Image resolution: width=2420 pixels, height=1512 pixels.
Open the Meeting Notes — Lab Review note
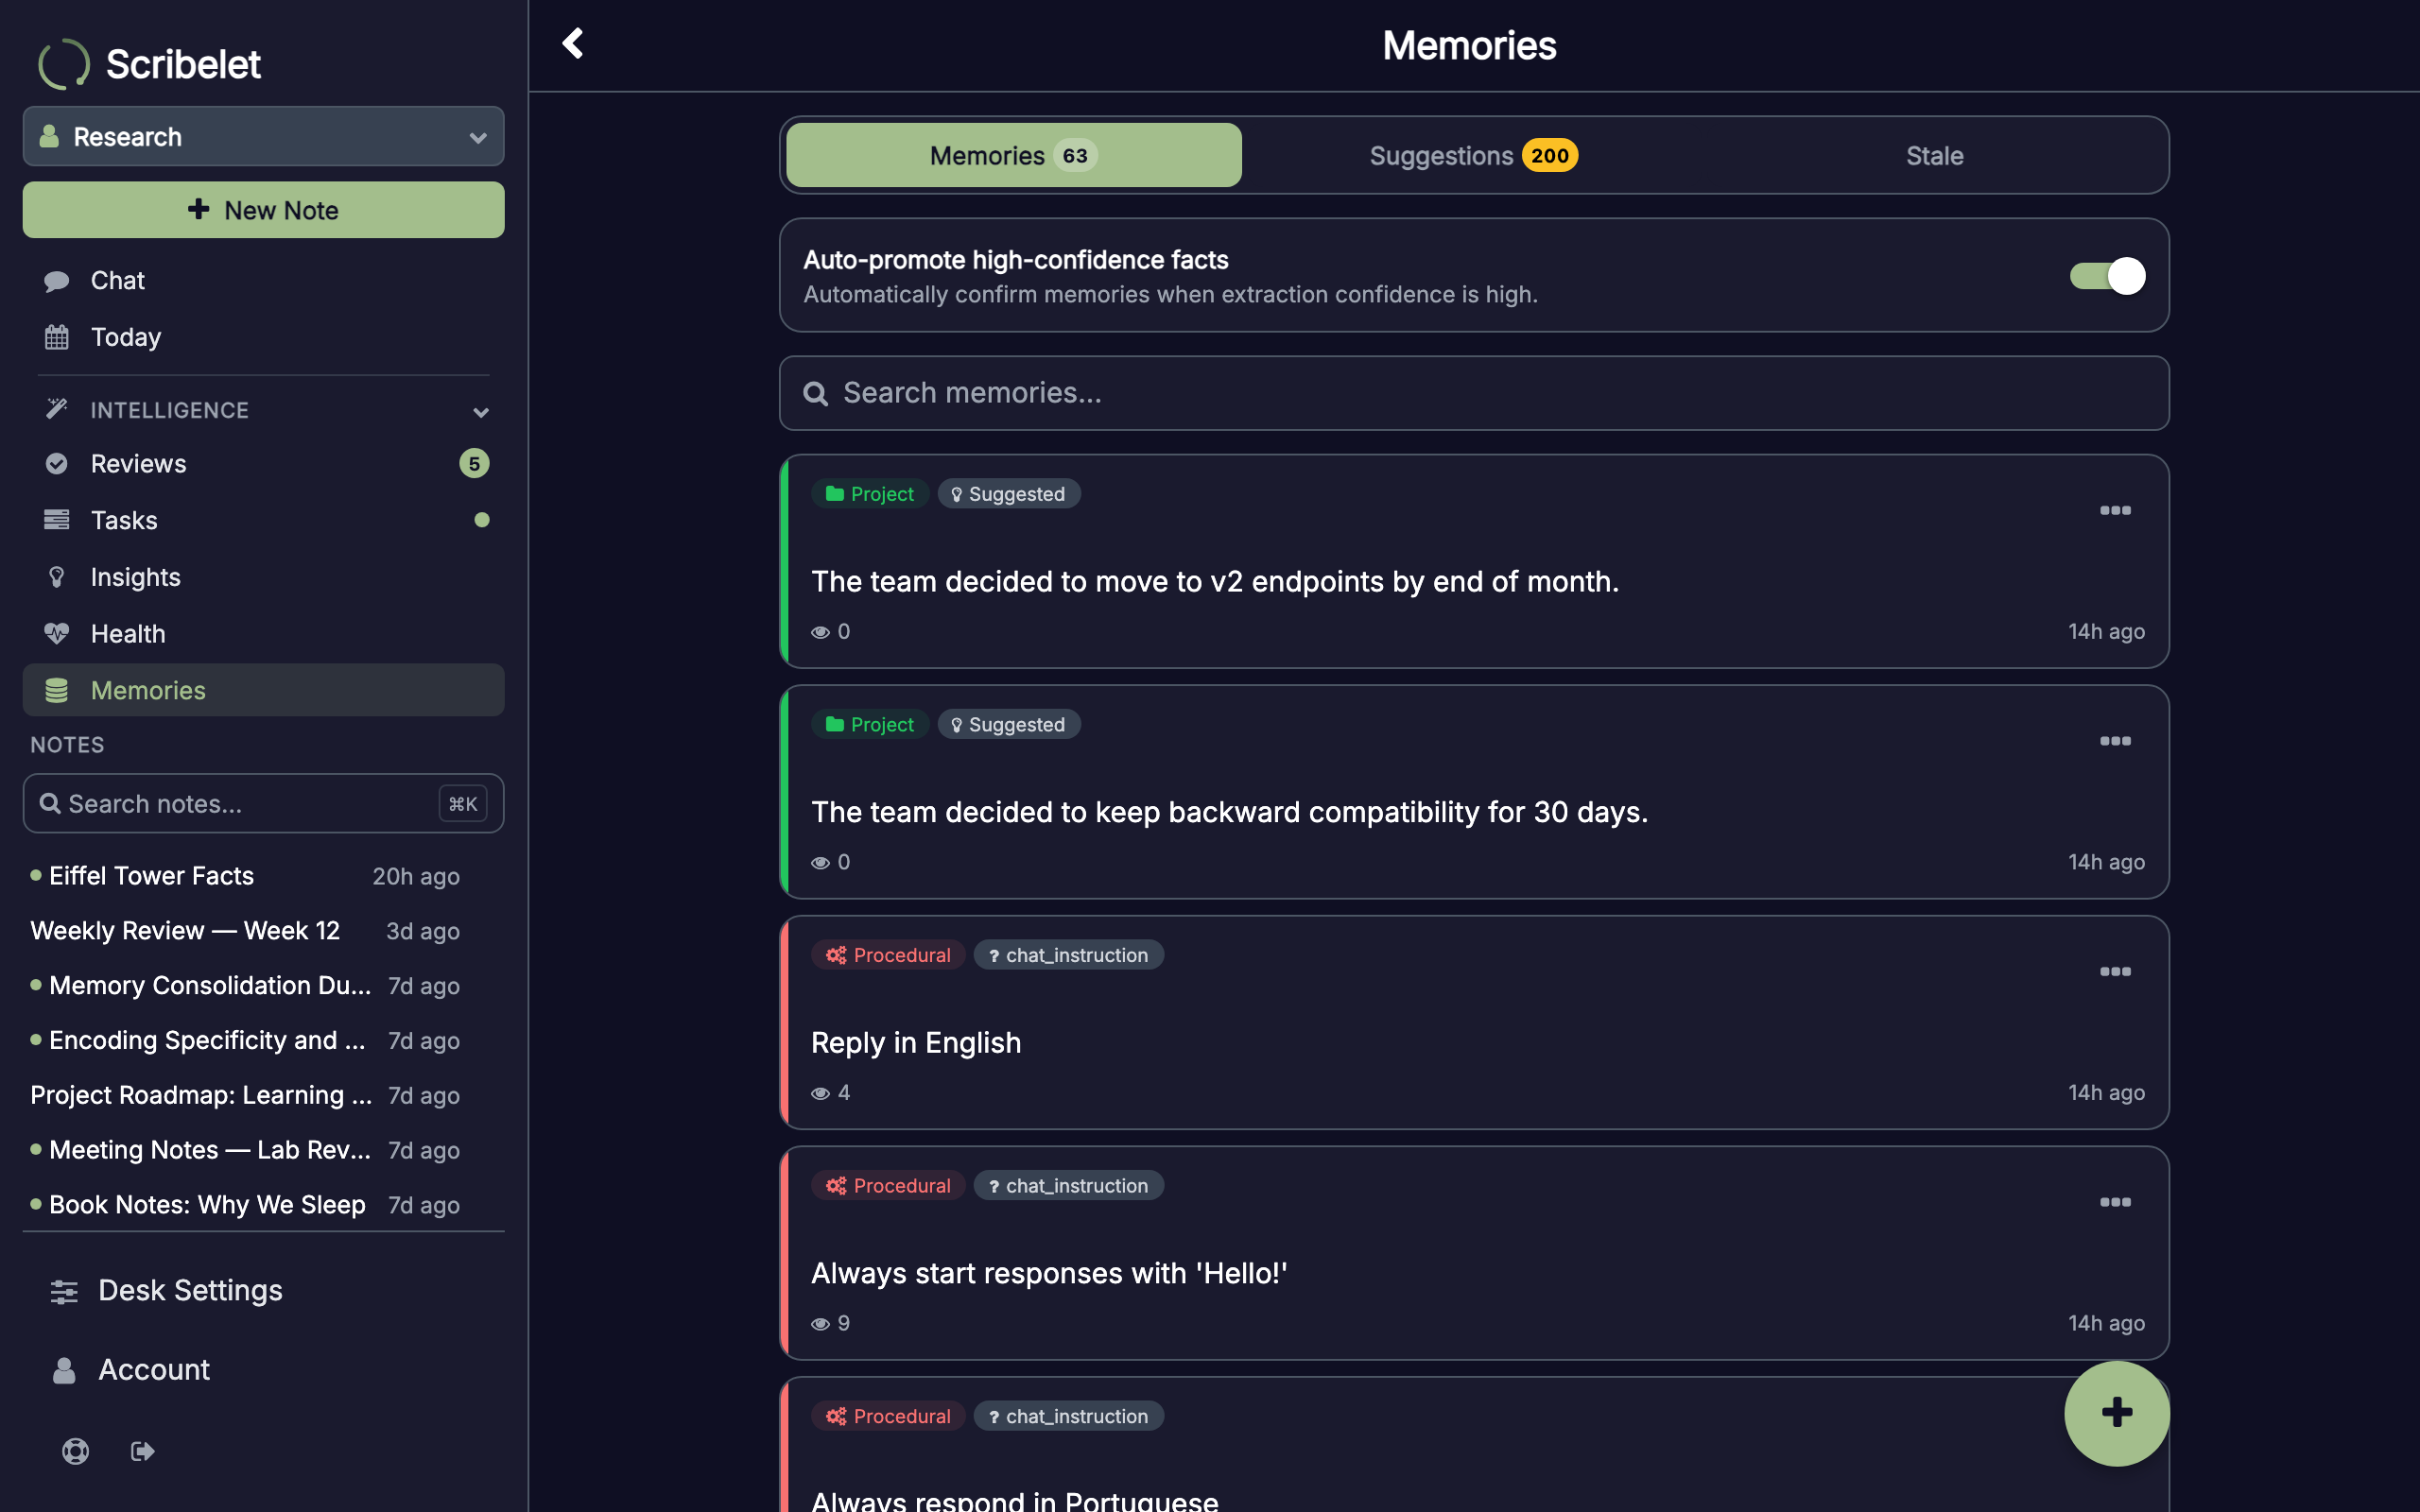(x=245, y=1150)
